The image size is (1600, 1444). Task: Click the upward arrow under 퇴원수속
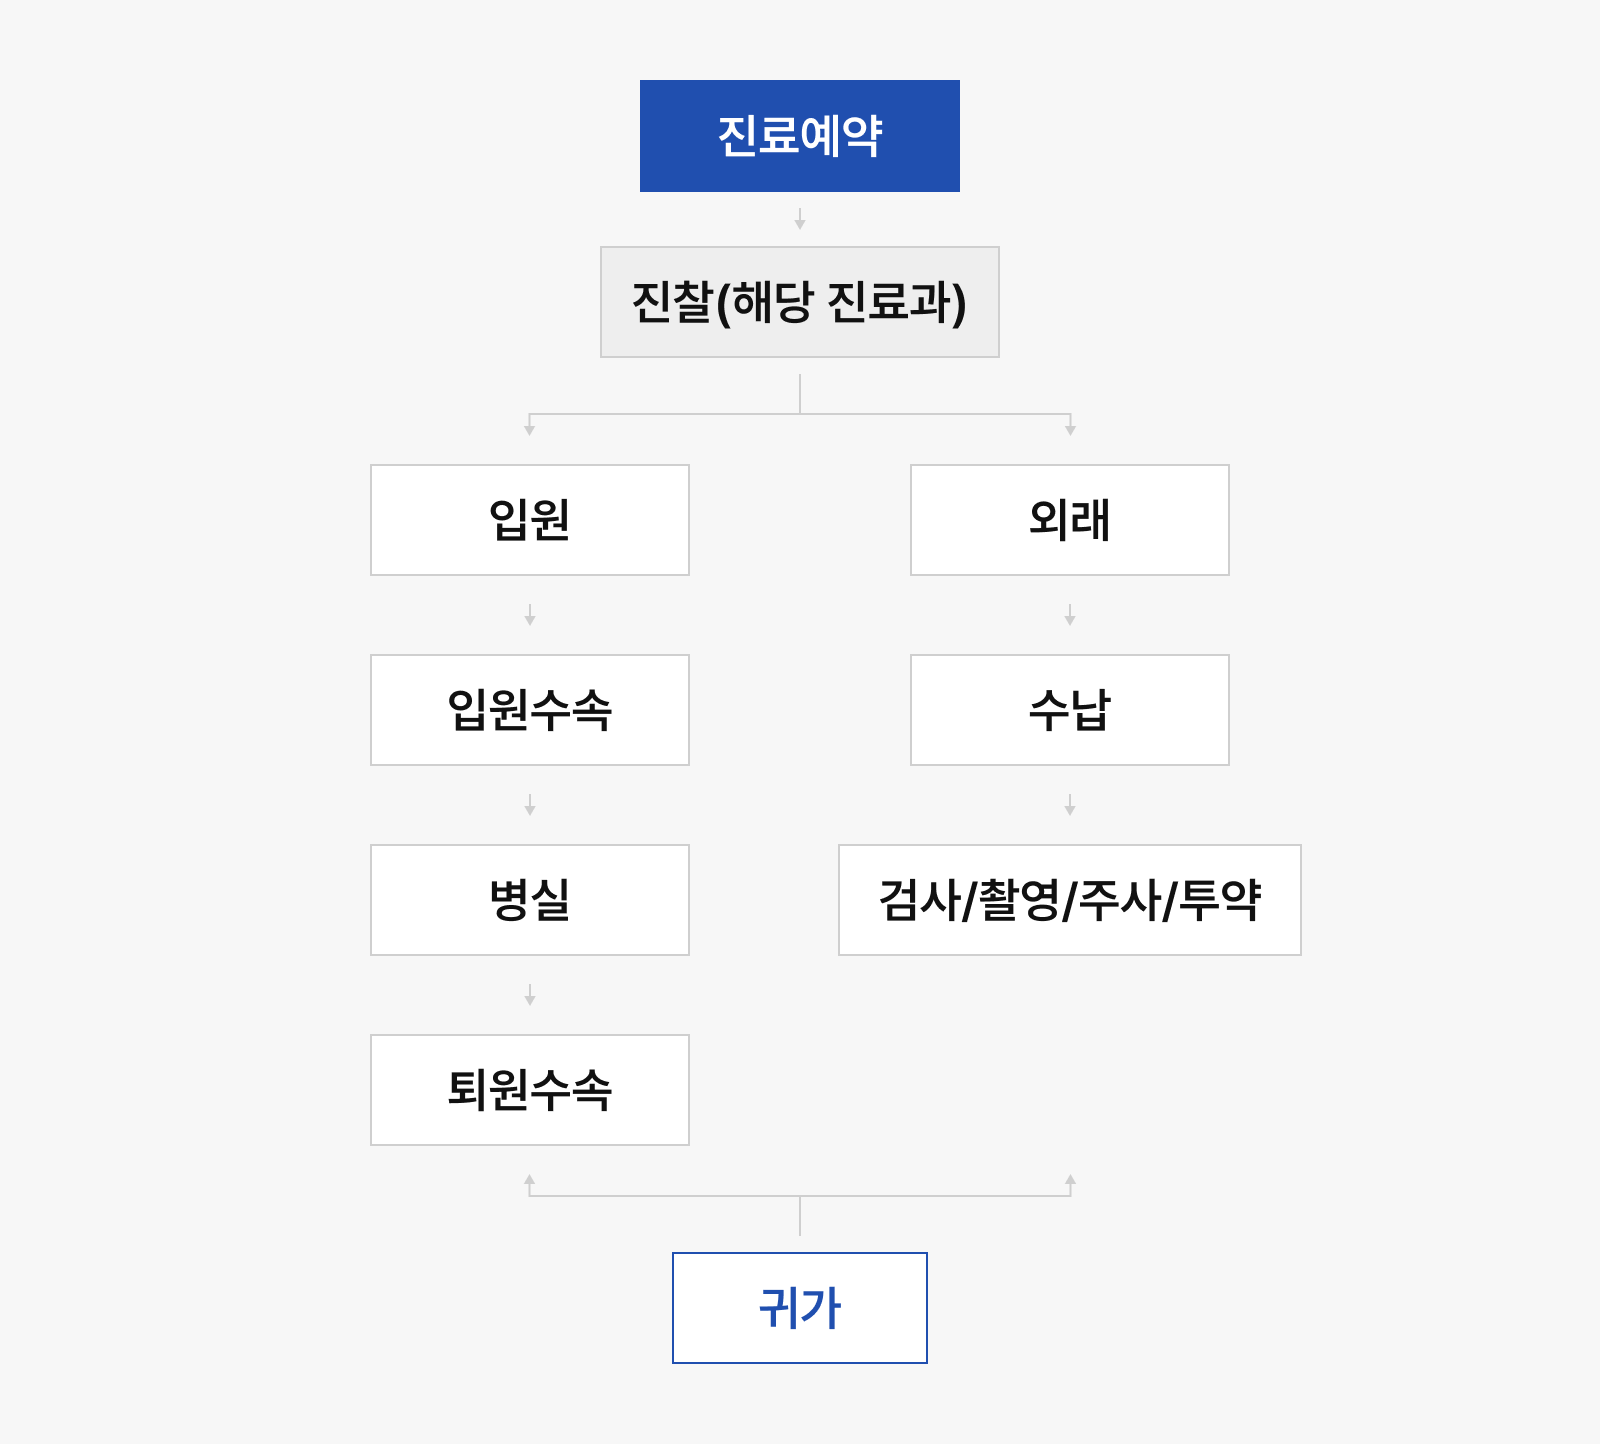click(x=530, y=1184)
